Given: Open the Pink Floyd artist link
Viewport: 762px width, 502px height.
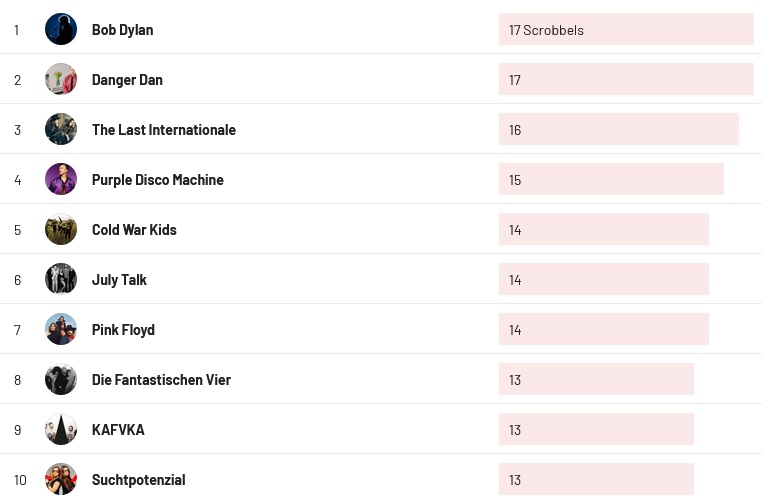Looking at the screenshot, I should point(123,330).
